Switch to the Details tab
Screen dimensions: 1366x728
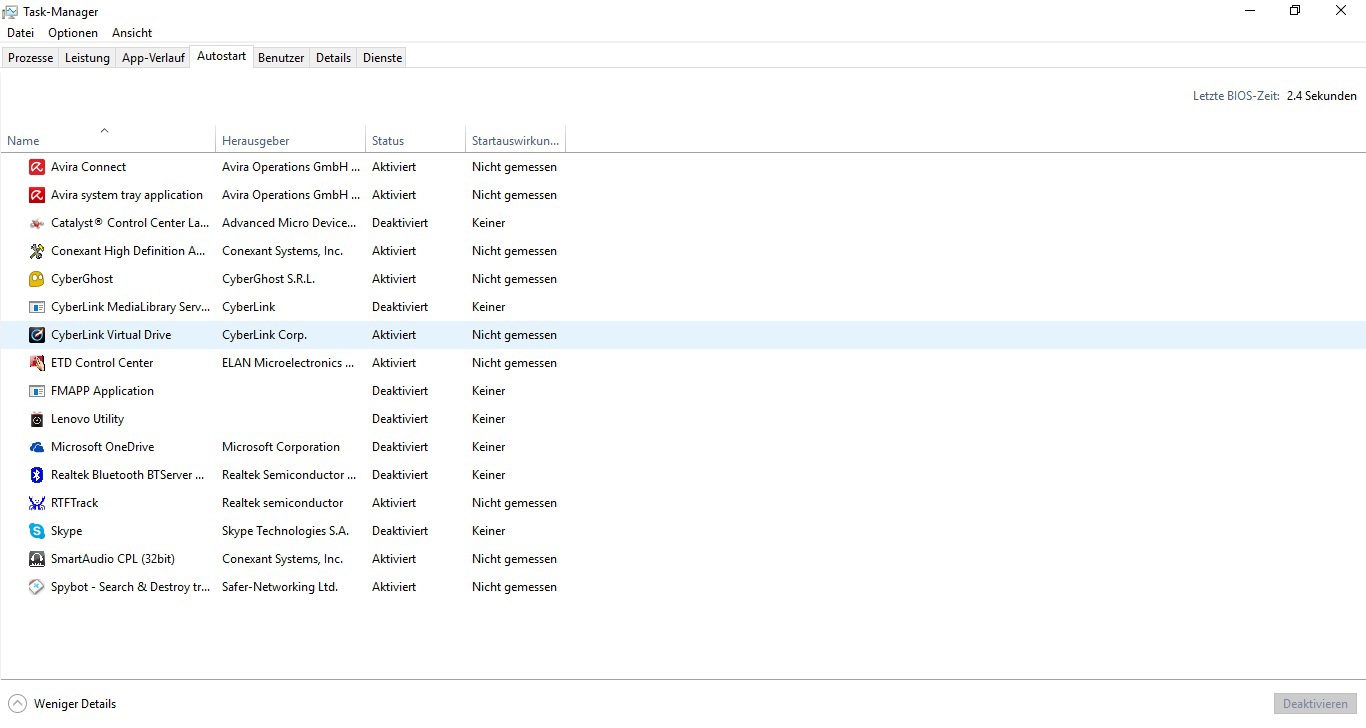pos(333,58)
